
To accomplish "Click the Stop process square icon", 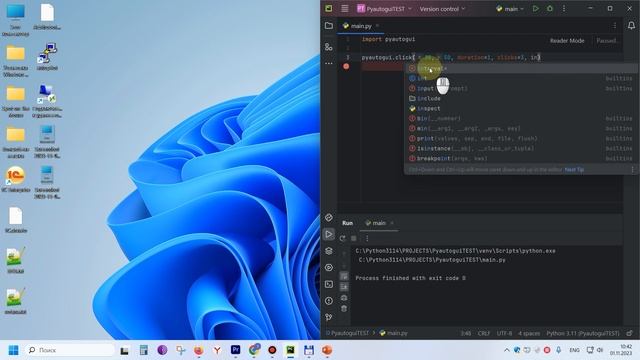I will click(x=354, y=238).
